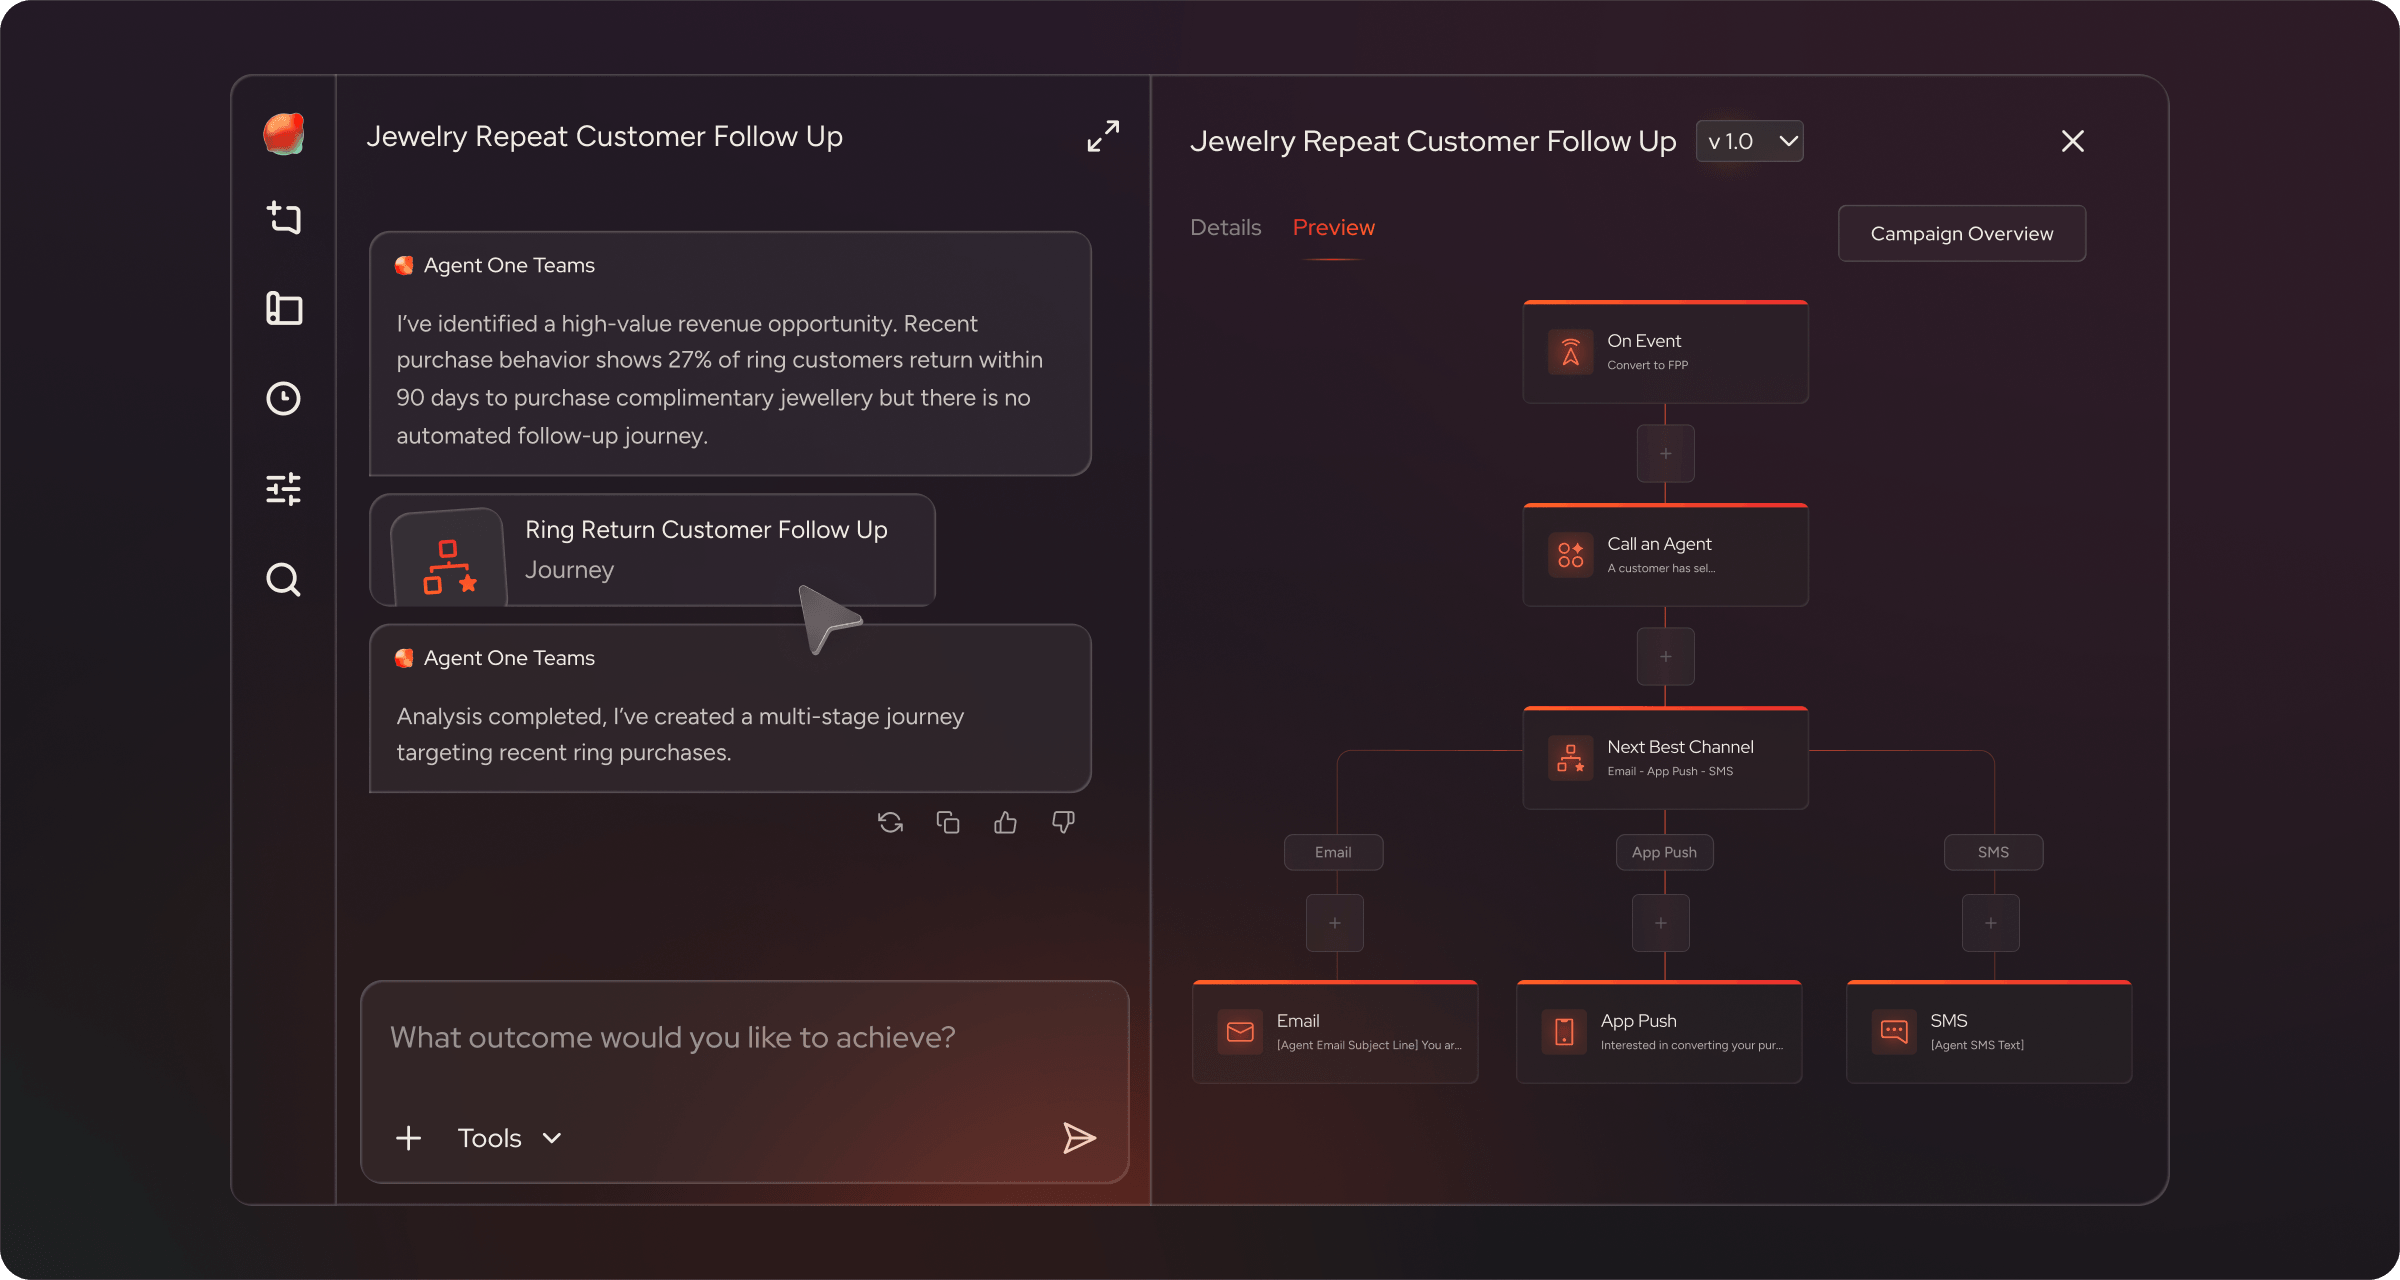This screenshot has width=2400, height=1280.
Task: Add step below the On Event node
Action: click(1665, 454)
